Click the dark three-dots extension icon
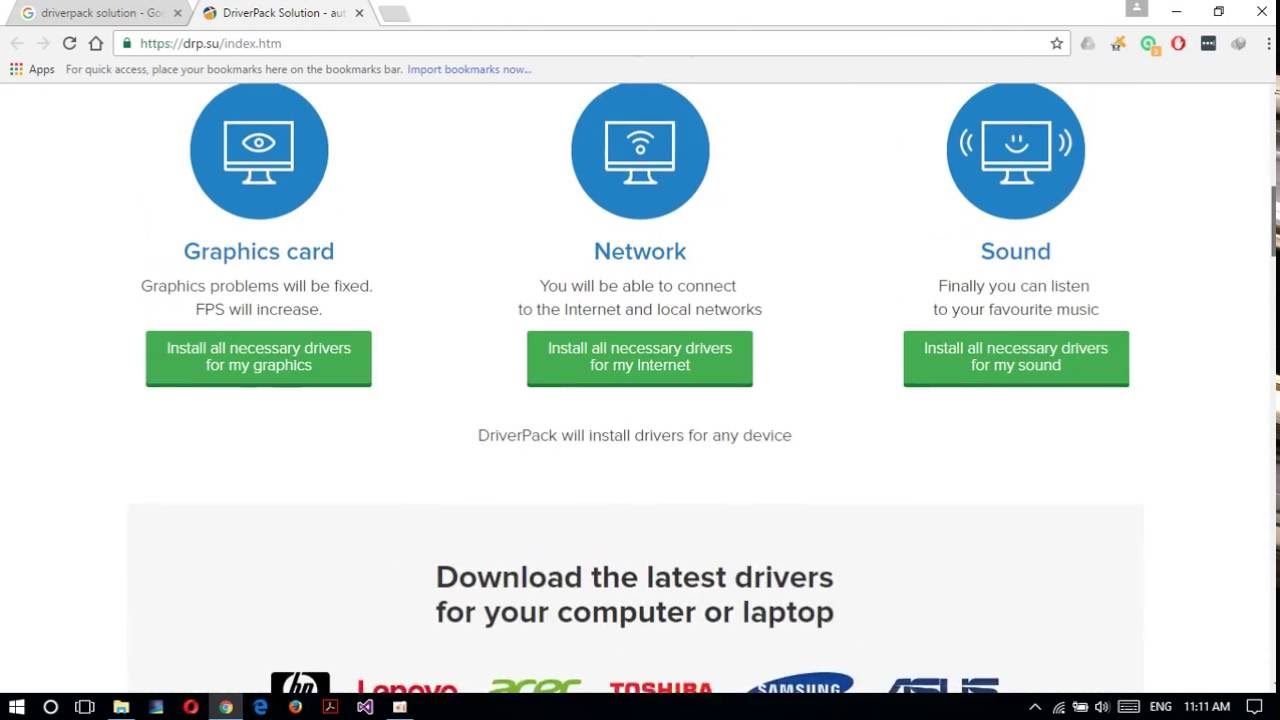The width and height of the screenshot is (1280, 720). pyautogui.click(x=1208, y=43)
